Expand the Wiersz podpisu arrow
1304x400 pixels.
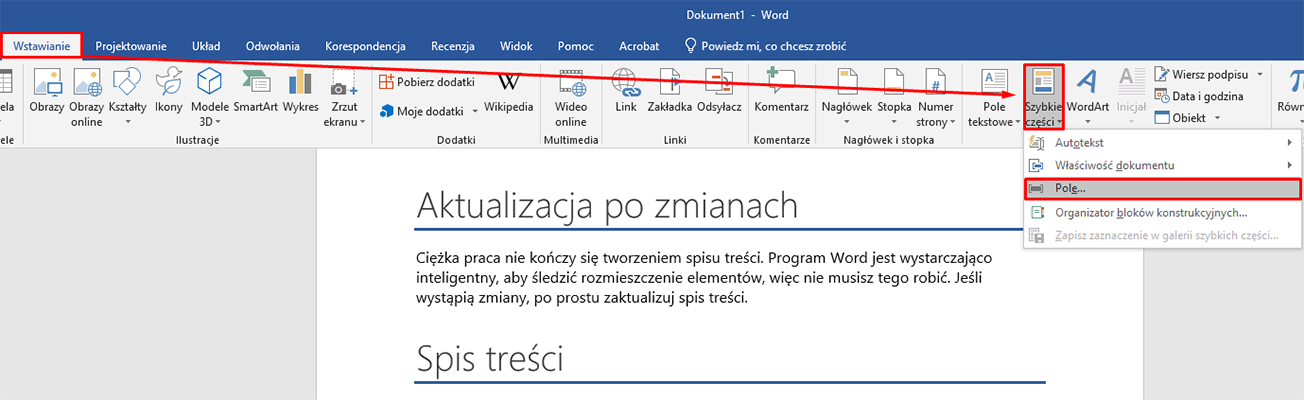1259,75
